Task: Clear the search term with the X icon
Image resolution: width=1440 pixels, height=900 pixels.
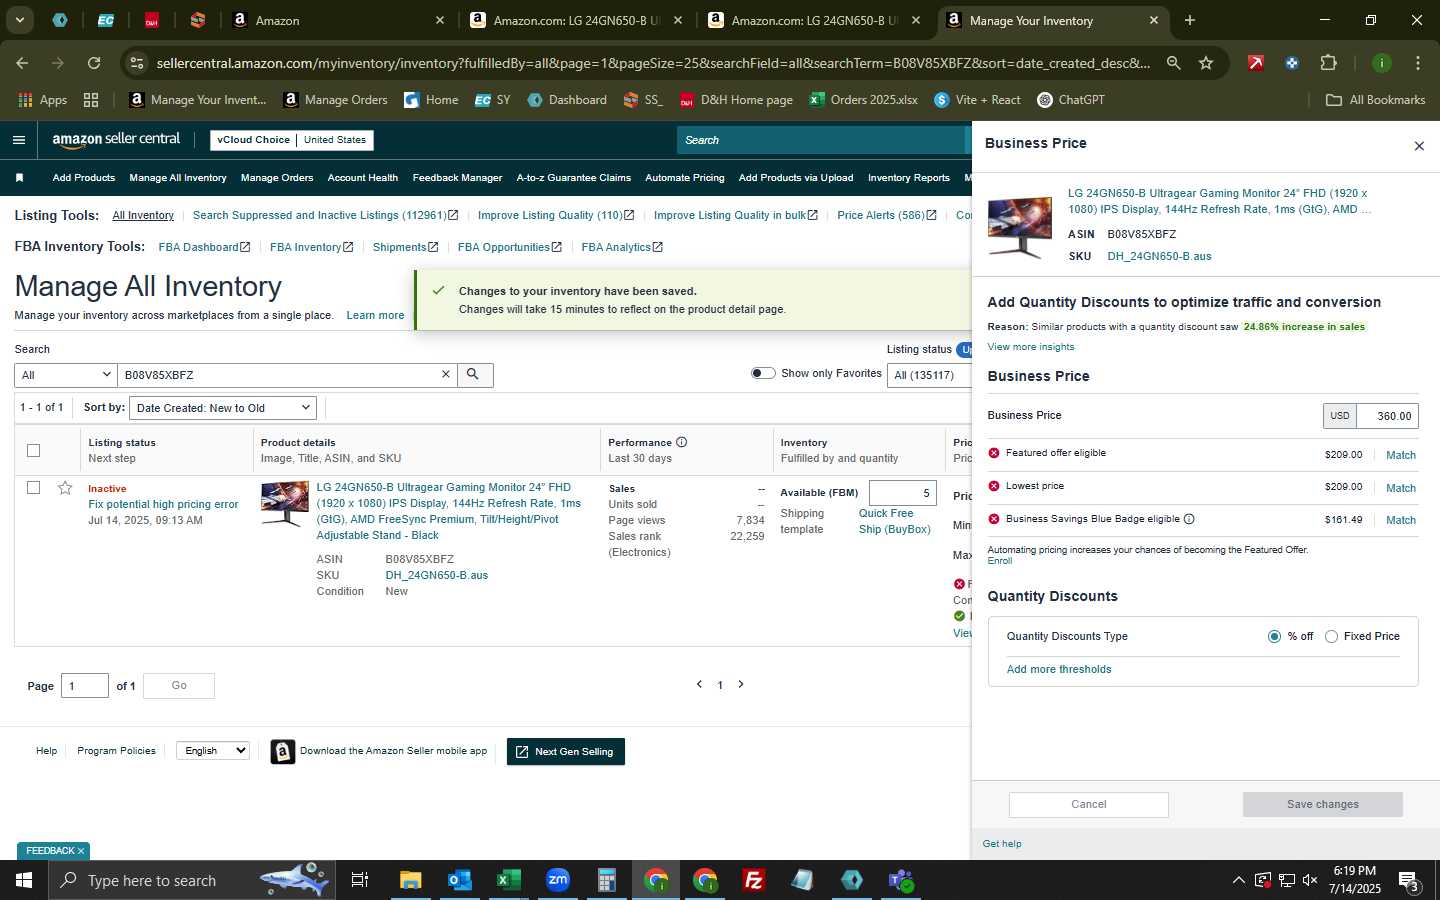Action: click(446, 374)
